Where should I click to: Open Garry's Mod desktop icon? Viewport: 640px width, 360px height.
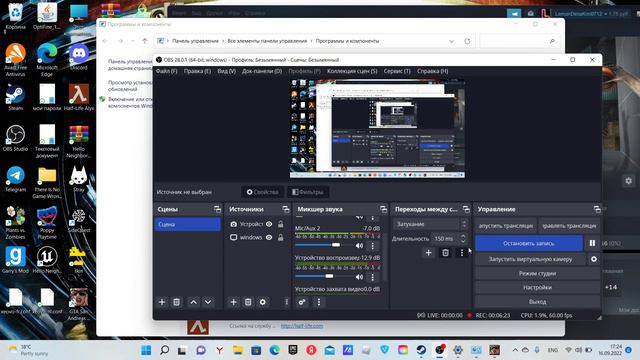click(16, 260)
